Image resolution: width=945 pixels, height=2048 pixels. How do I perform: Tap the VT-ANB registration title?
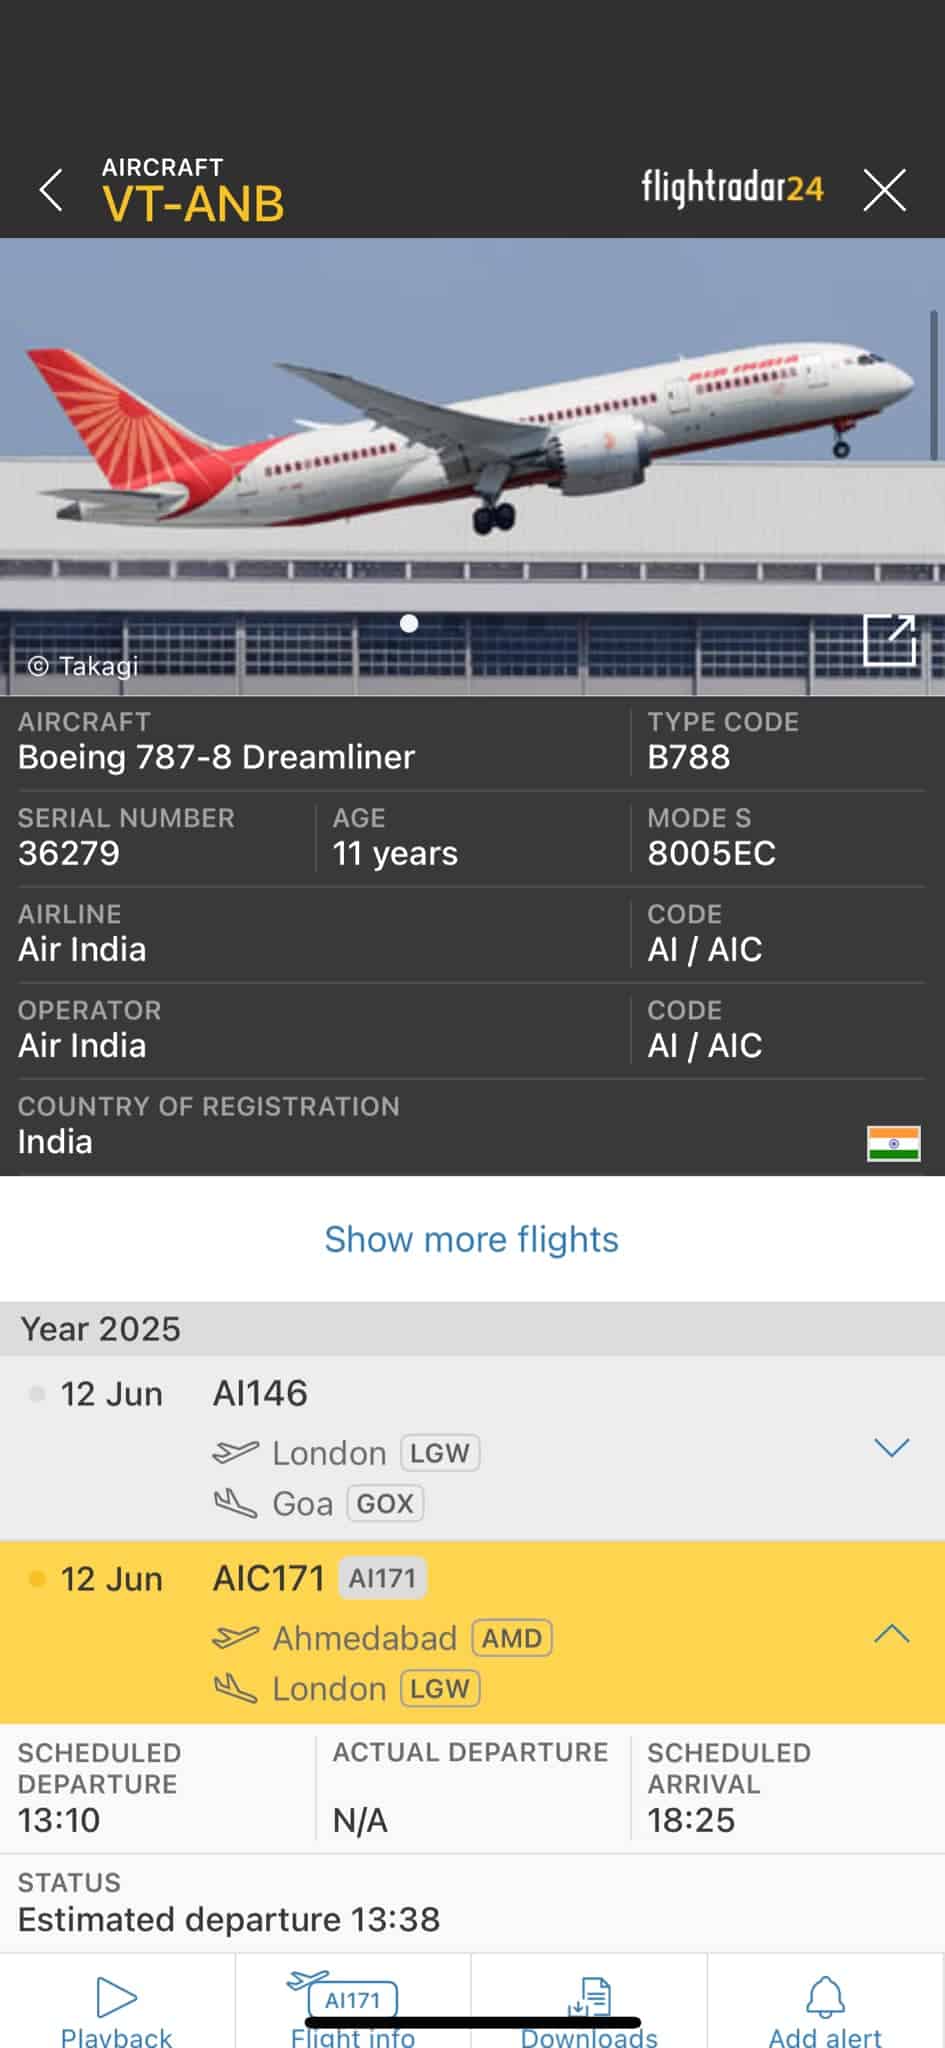click(193, 204)
